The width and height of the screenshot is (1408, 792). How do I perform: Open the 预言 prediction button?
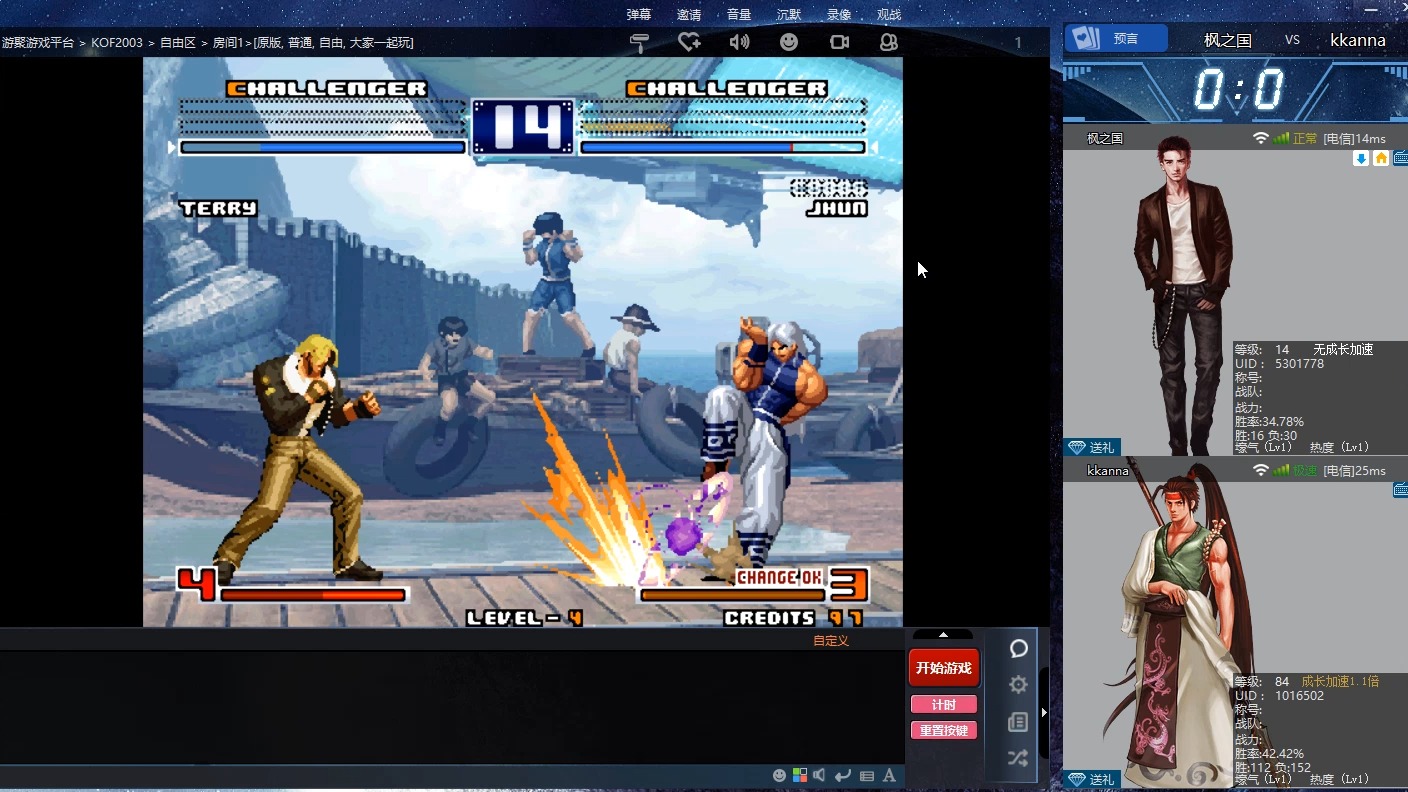point(1116,39)
